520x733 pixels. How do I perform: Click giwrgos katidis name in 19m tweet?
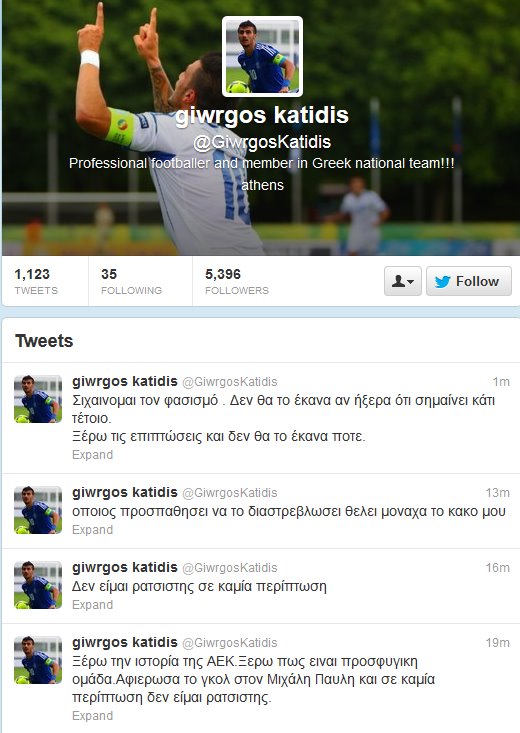[x=125, y=642]
